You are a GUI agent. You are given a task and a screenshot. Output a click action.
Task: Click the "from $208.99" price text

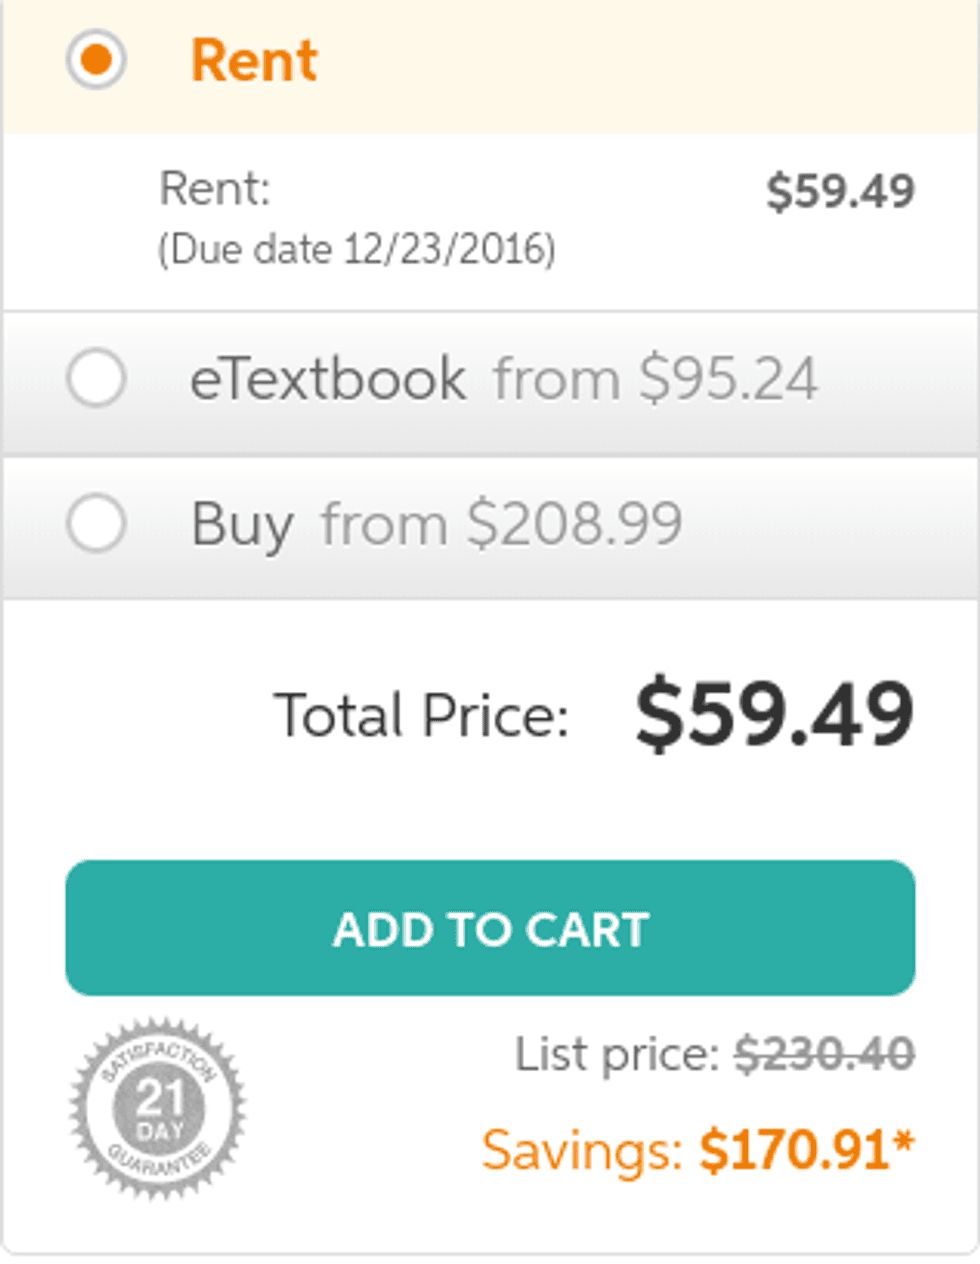click(x=501, y=524)
